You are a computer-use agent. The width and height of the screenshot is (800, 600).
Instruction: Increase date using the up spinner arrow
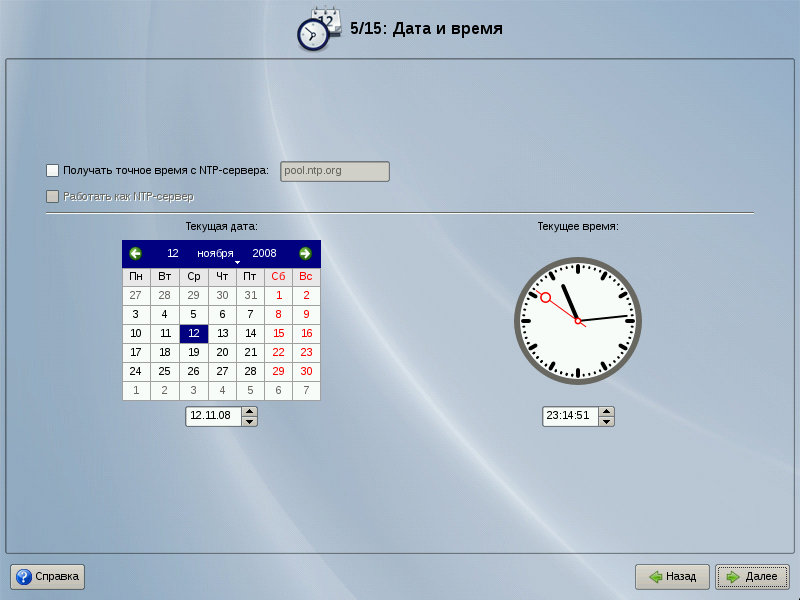tap(250, 411)
